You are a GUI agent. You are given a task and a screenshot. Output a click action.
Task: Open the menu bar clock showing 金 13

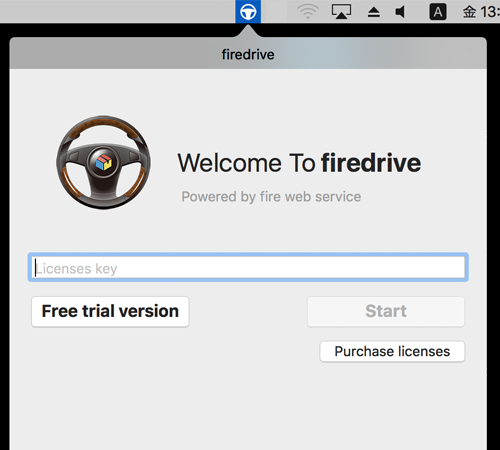click(x=481, y=12)
